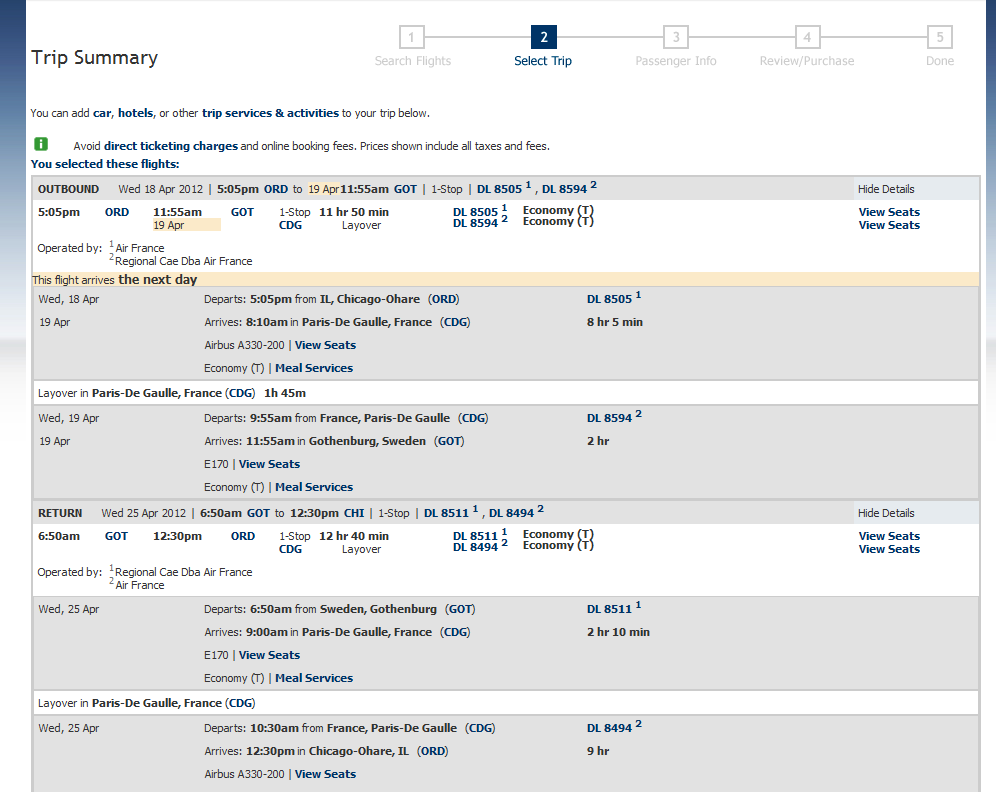Screen dimensions: 996x792
Task: Collapse outbound flight with Hide Details
Action: coord(885,189)
